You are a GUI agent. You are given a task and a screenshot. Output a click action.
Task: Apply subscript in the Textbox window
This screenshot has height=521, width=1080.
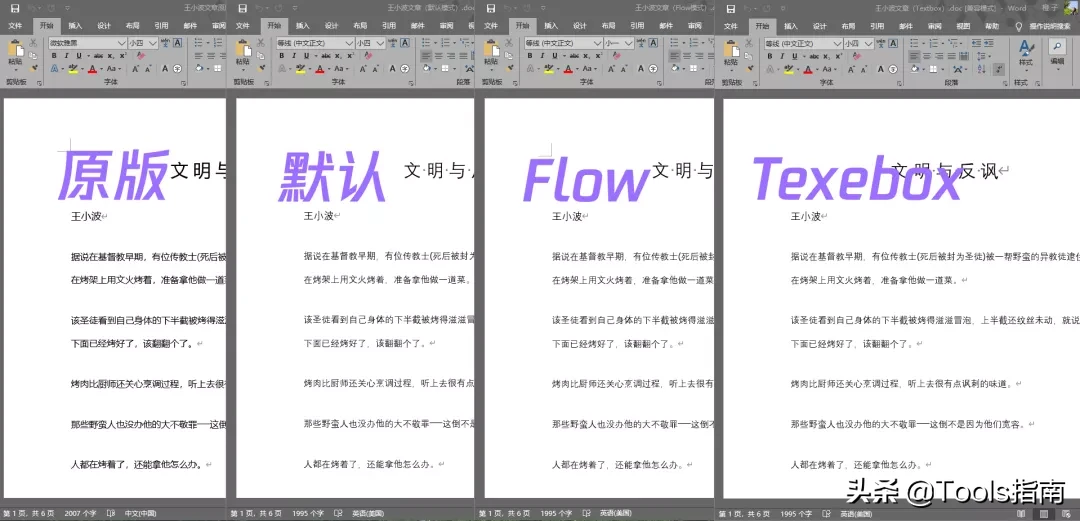(x=827, y=56)
